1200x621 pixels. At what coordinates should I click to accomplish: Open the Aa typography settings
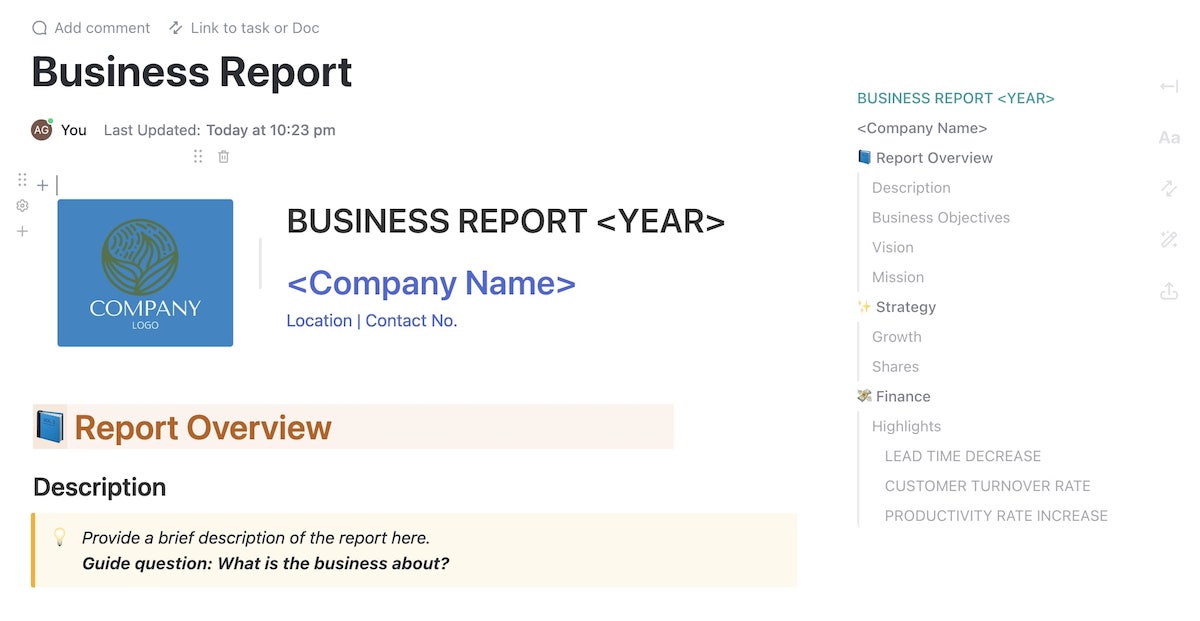click(x=1168, y=138)
